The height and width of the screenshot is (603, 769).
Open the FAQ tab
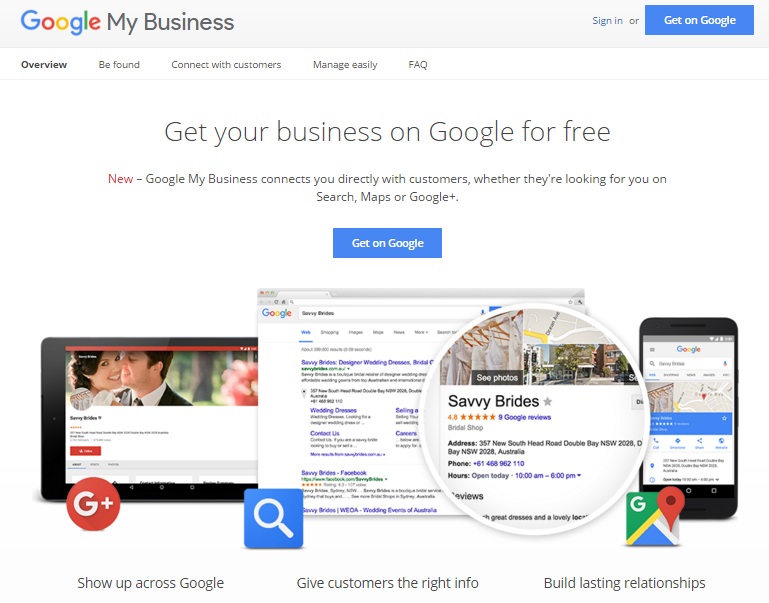click(418, 65)
